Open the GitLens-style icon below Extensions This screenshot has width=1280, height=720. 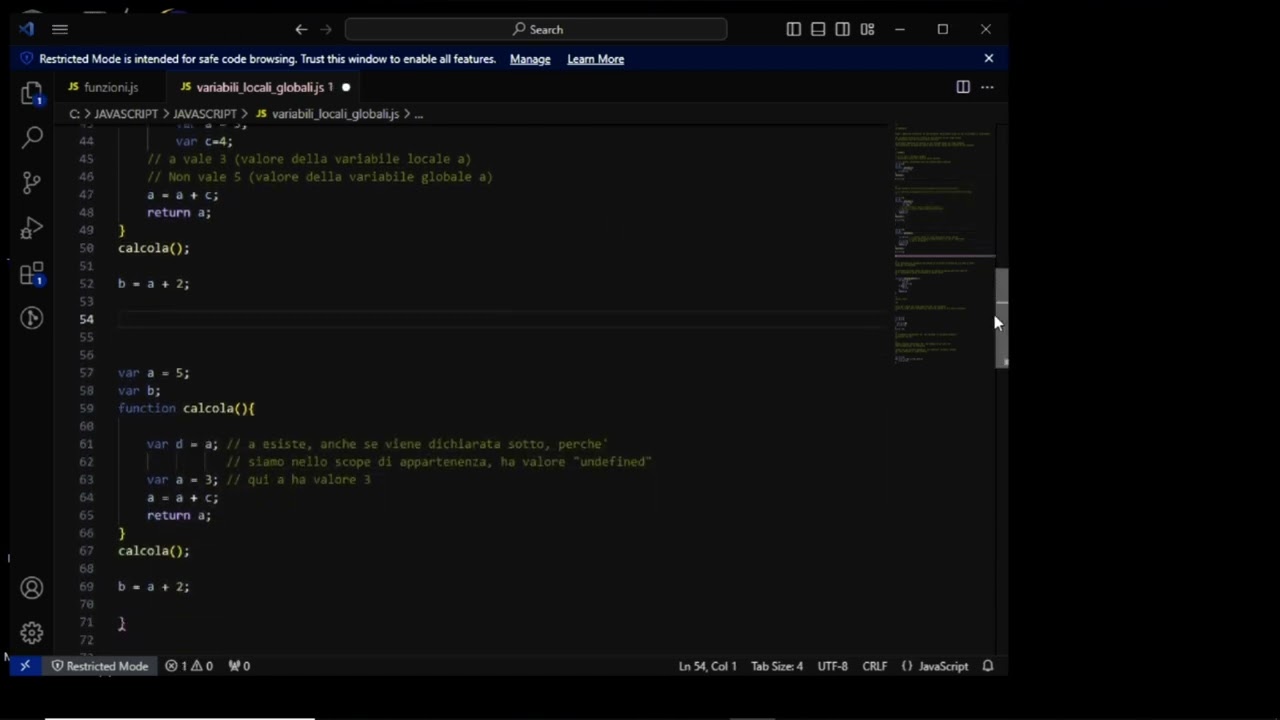tap(32, 318)
